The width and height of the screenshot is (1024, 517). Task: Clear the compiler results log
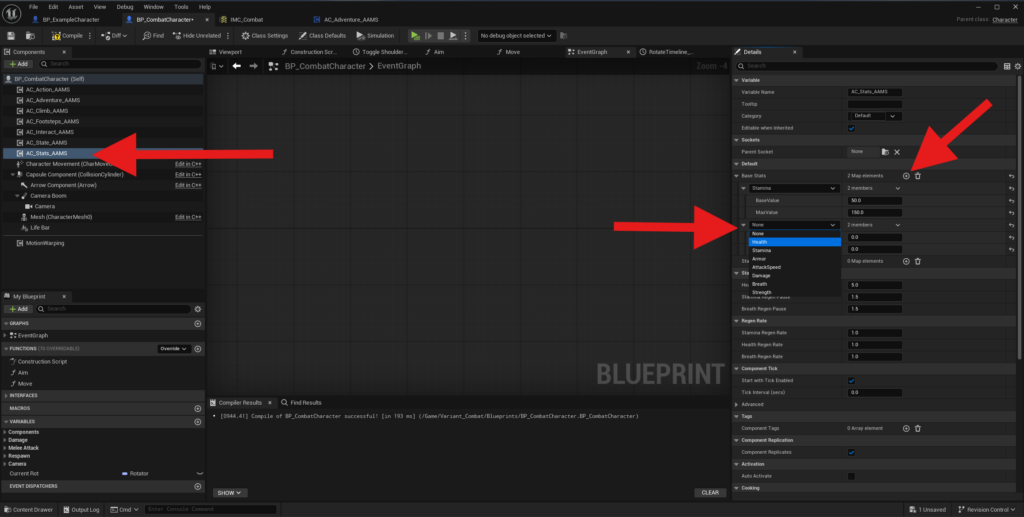[x=709, y=492]
